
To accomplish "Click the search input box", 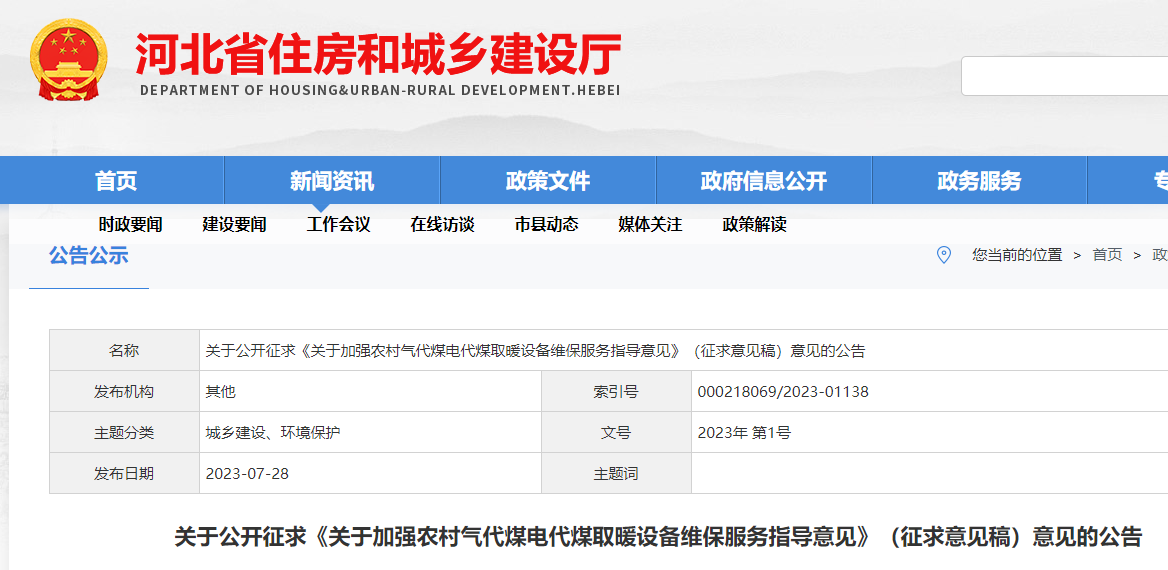I will pyautogui.click(x=1064, y=76).
